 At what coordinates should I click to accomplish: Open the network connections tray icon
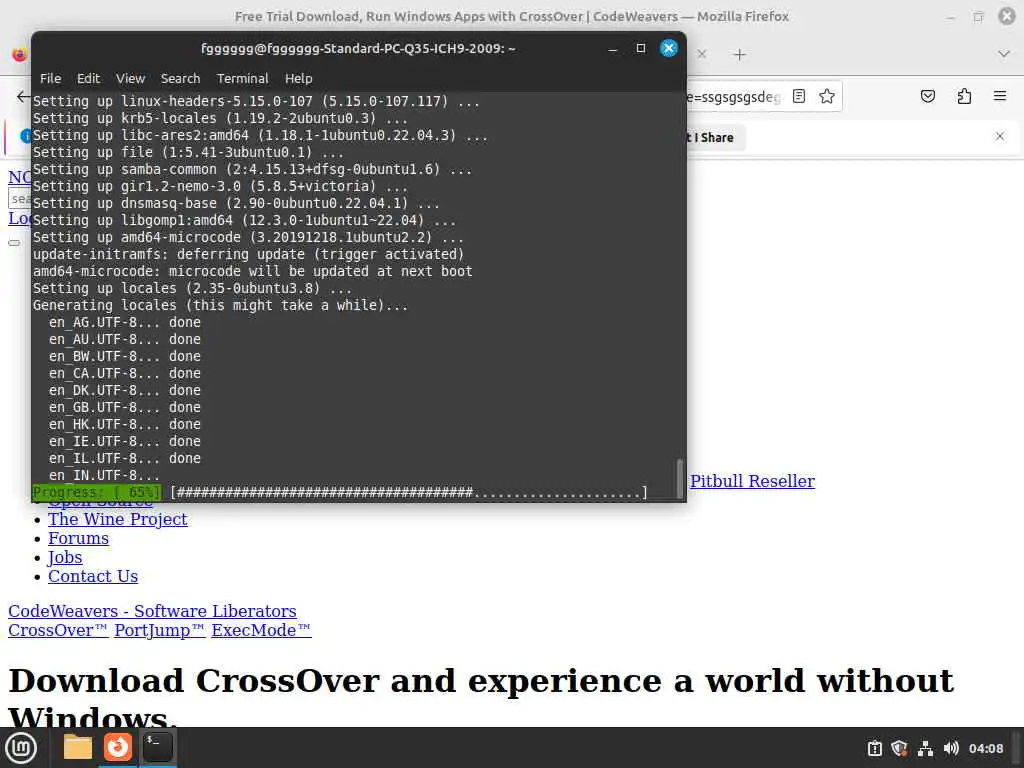coord(925,748)
